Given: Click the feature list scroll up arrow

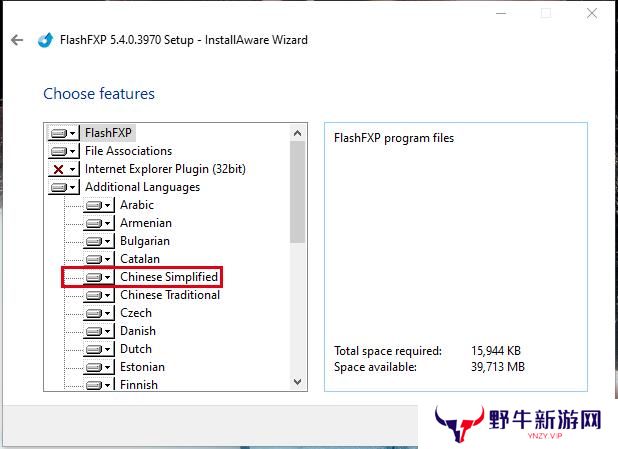Looking at the screenshot, I should [298, 133].
